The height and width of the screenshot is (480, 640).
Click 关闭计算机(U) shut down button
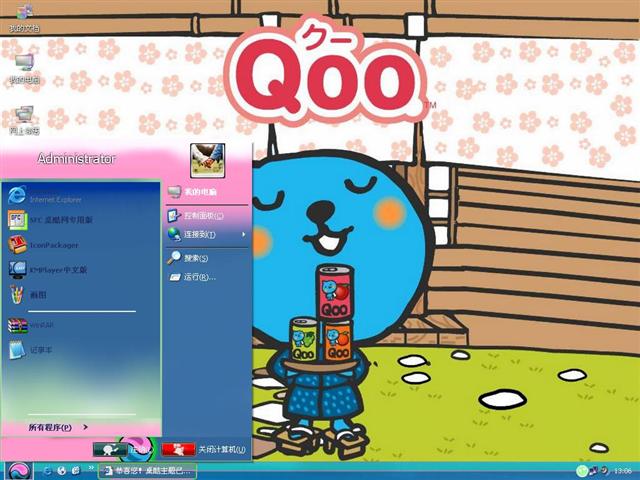coord(204,449)
